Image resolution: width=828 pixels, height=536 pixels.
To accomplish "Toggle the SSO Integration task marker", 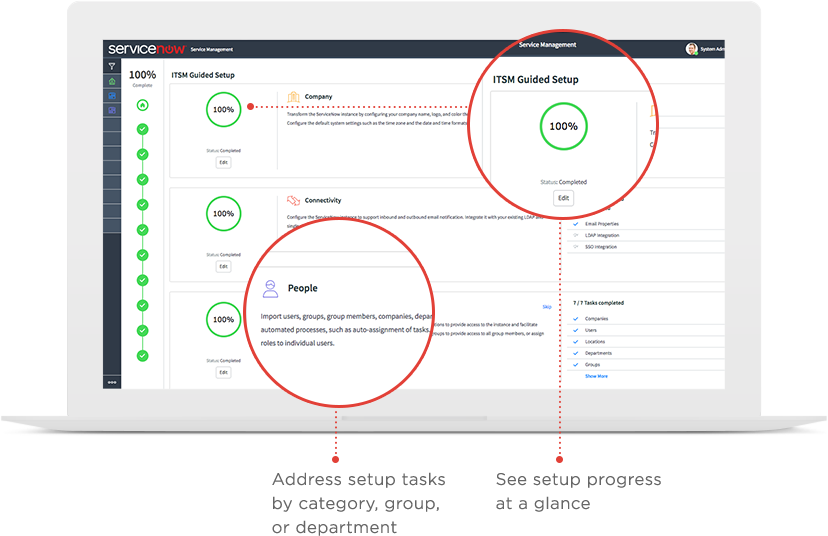I will (x=576, y=247).
